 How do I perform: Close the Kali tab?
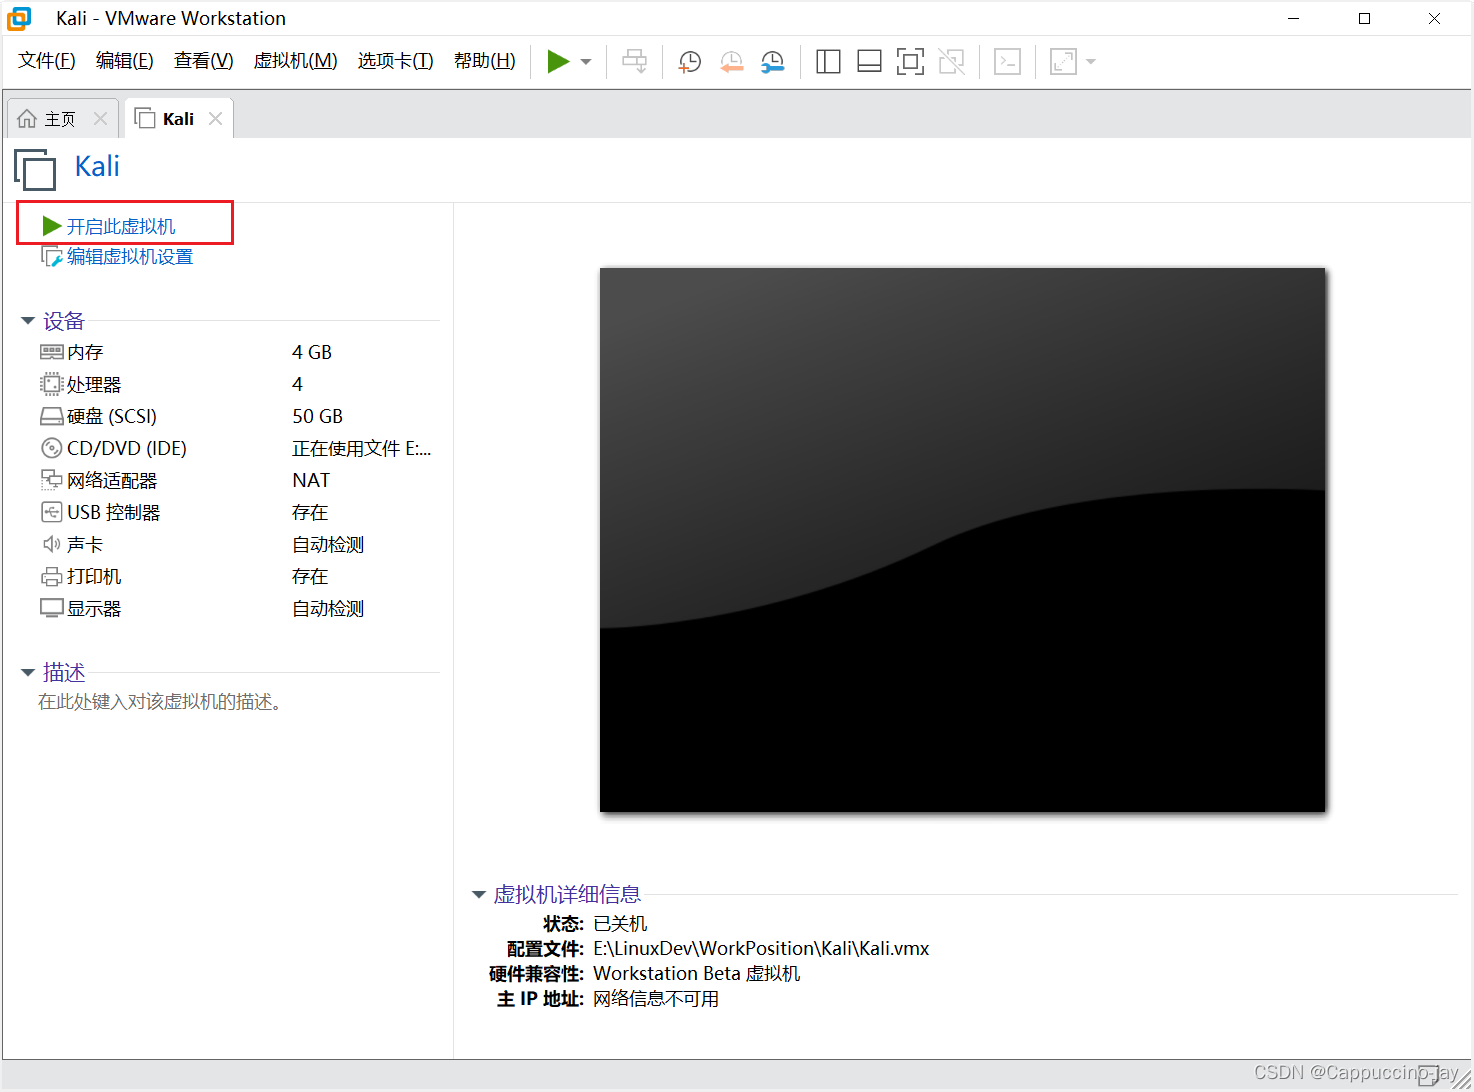tap(215, 119)
